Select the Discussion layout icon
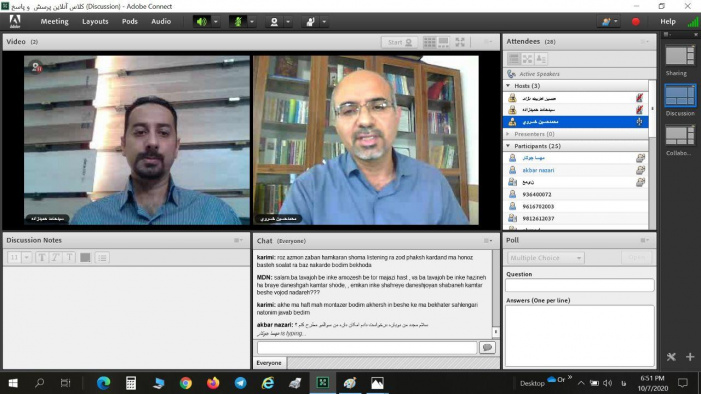701x394 pixels. [680, 96]
